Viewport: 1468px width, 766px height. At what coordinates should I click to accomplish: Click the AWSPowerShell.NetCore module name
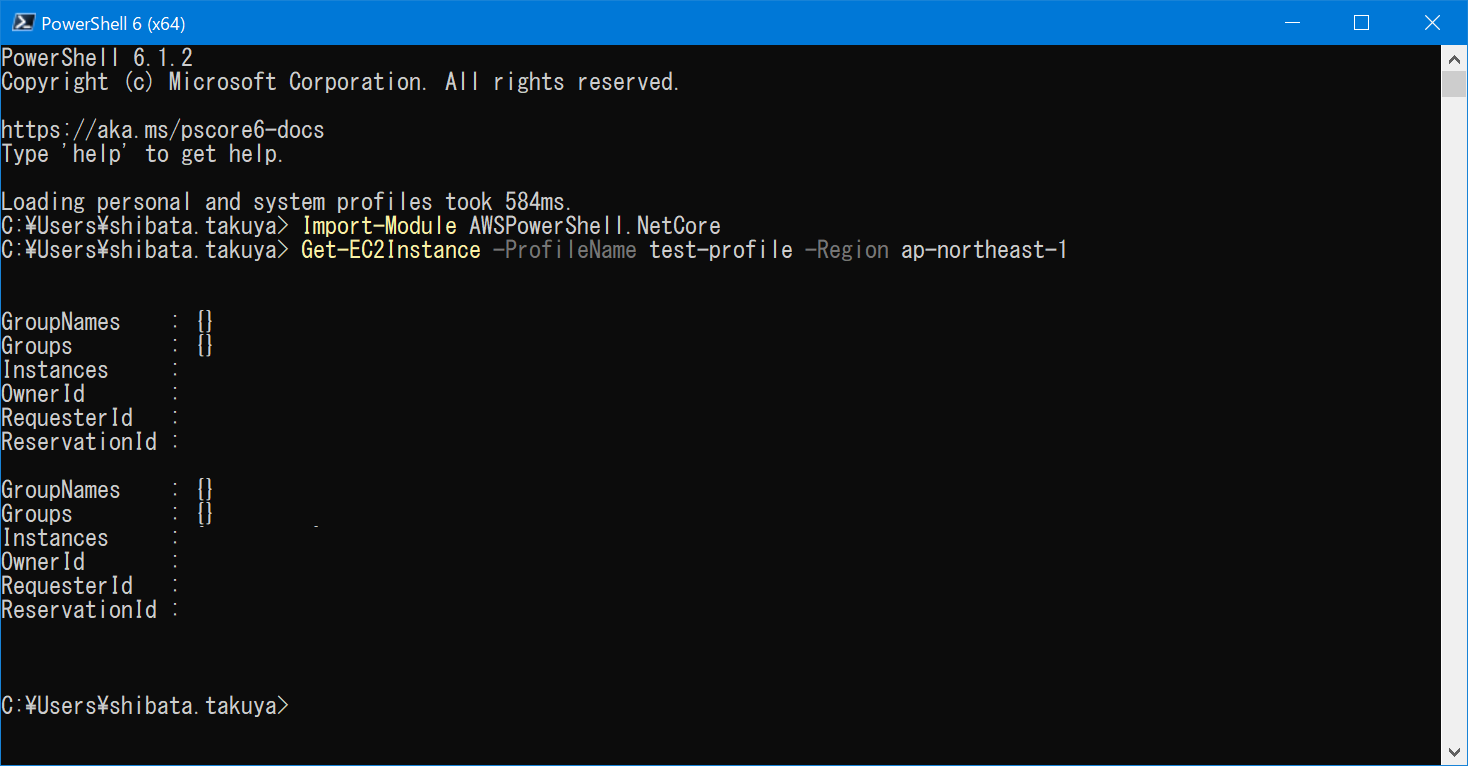tap(594, 225)
